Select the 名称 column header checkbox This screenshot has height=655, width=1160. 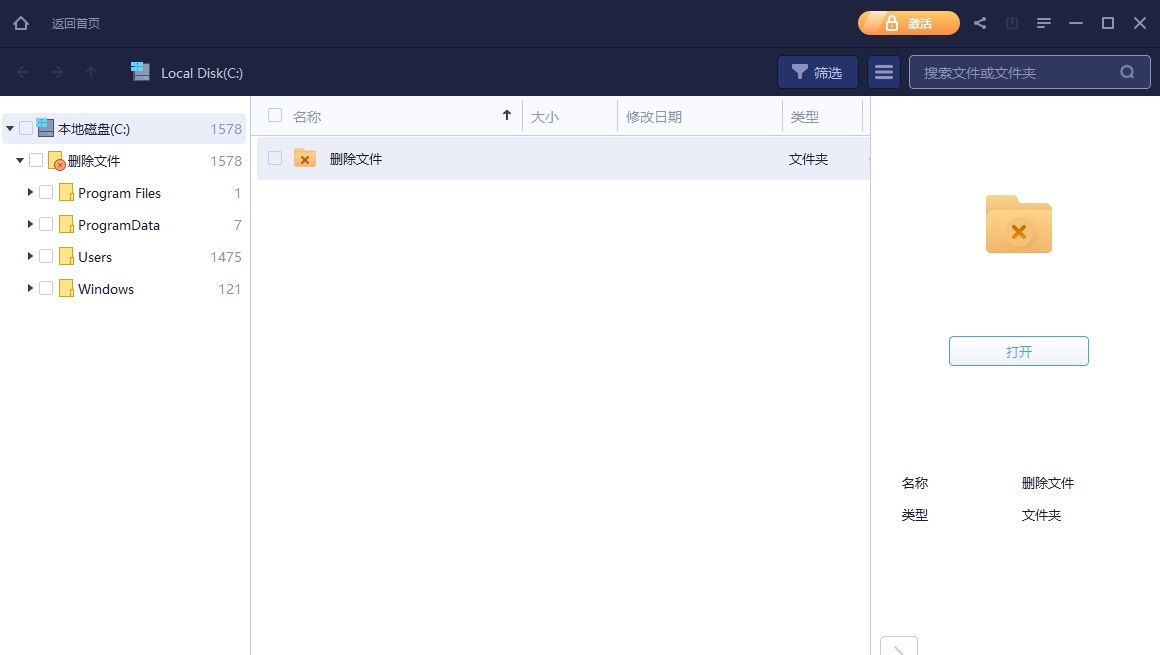coord(274,116)
